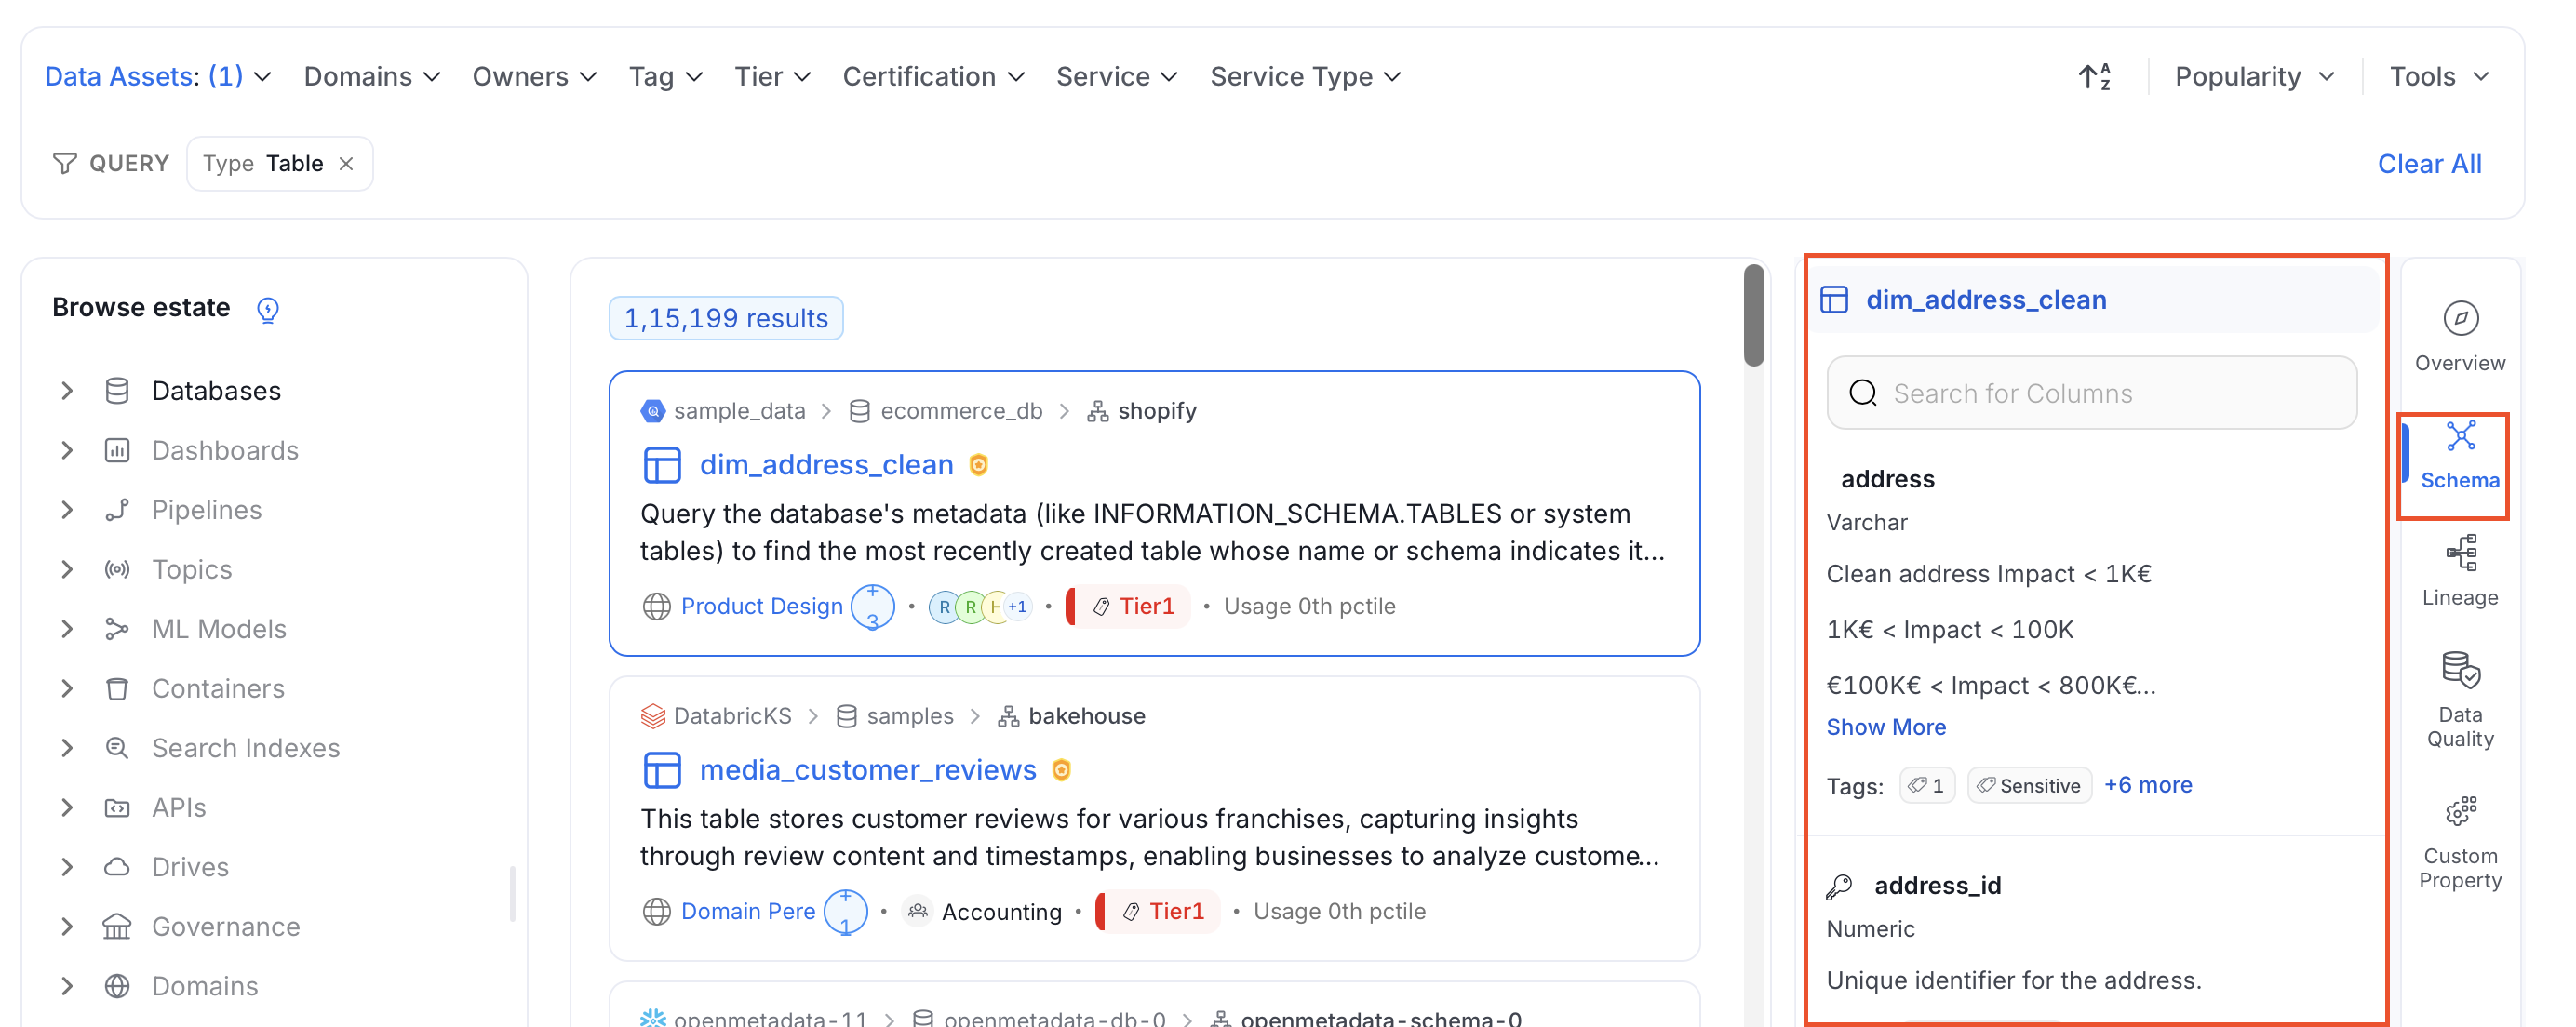The width and height of the screenshot is (2576, 1027).
Task: Click the ML Models icon
Action: click(x=117, y=629)
